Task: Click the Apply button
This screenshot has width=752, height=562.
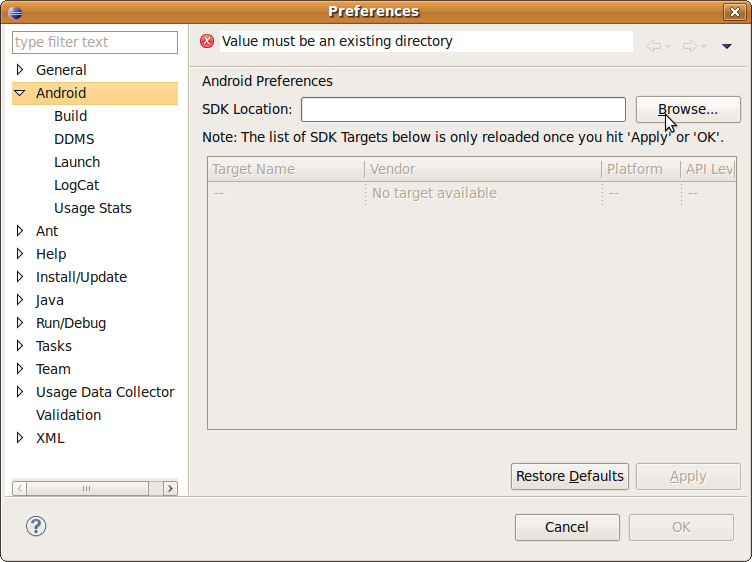Action: (688, 476)
